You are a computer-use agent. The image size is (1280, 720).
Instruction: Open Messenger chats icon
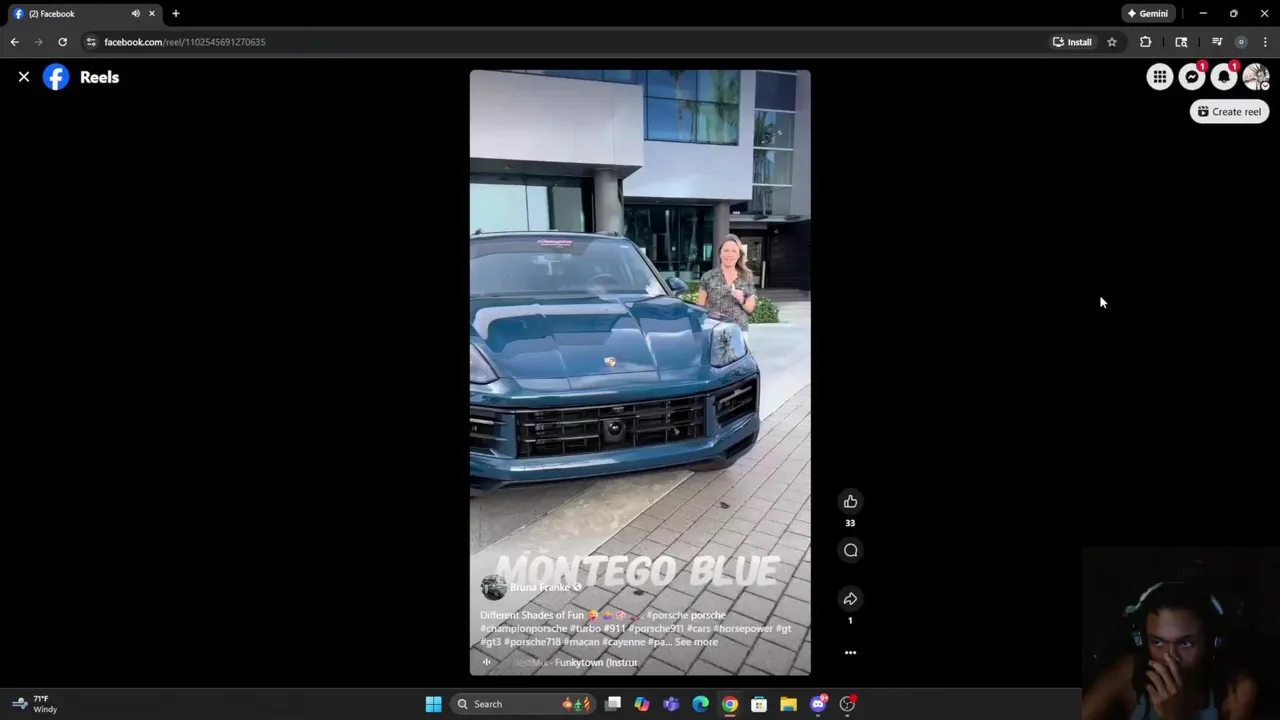(x=1192, y=77)
